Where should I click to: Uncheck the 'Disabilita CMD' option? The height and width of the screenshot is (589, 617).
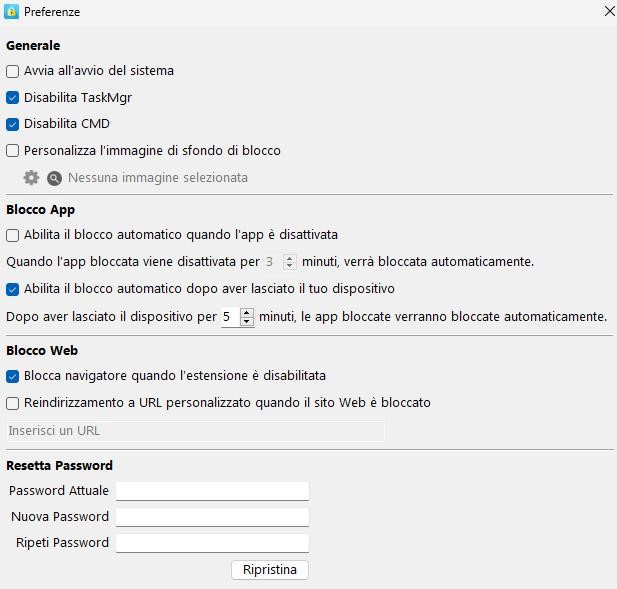point(13,124)
